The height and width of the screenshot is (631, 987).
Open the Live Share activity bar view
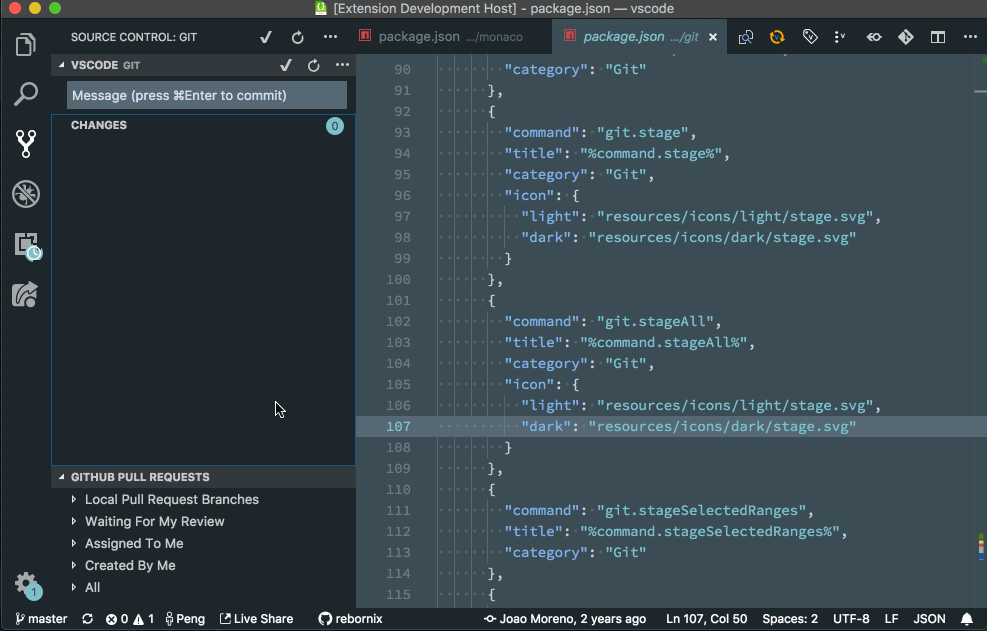[x=25, y=294]
